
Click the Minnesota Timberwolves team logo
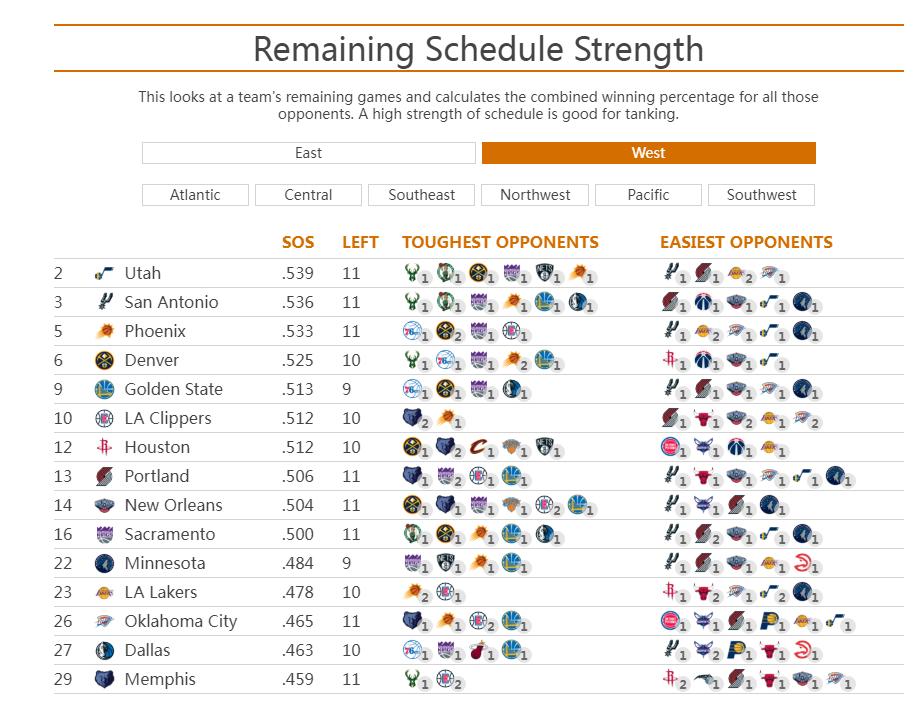[104, 563]
